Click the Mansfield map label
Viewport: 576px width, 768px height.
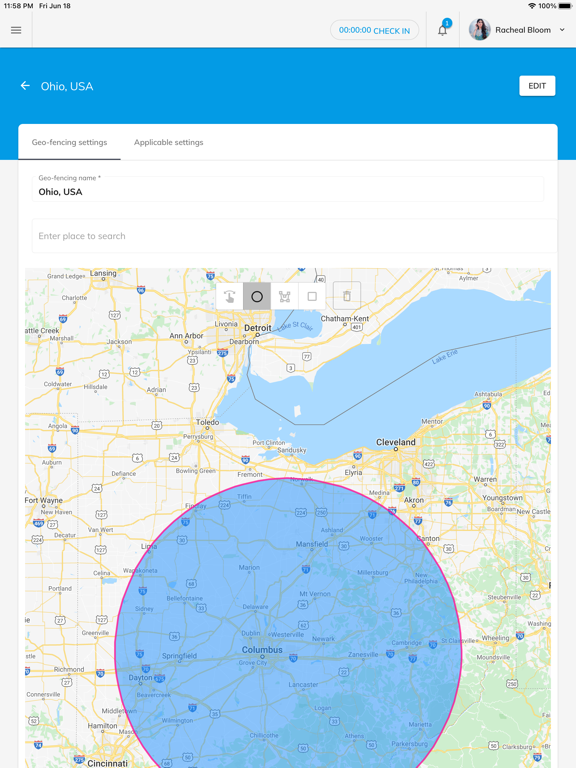pyautogui.click(x=312, y=544)
